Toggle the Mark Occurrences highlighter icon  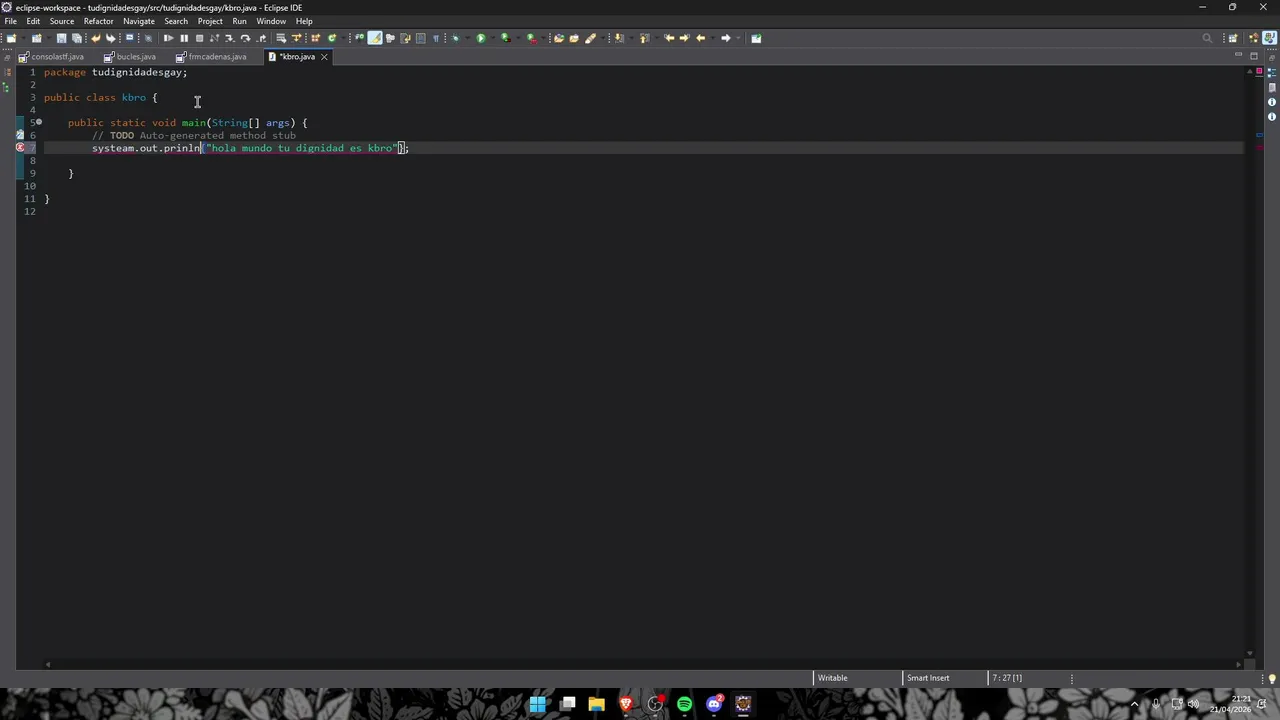coord(375,38)
